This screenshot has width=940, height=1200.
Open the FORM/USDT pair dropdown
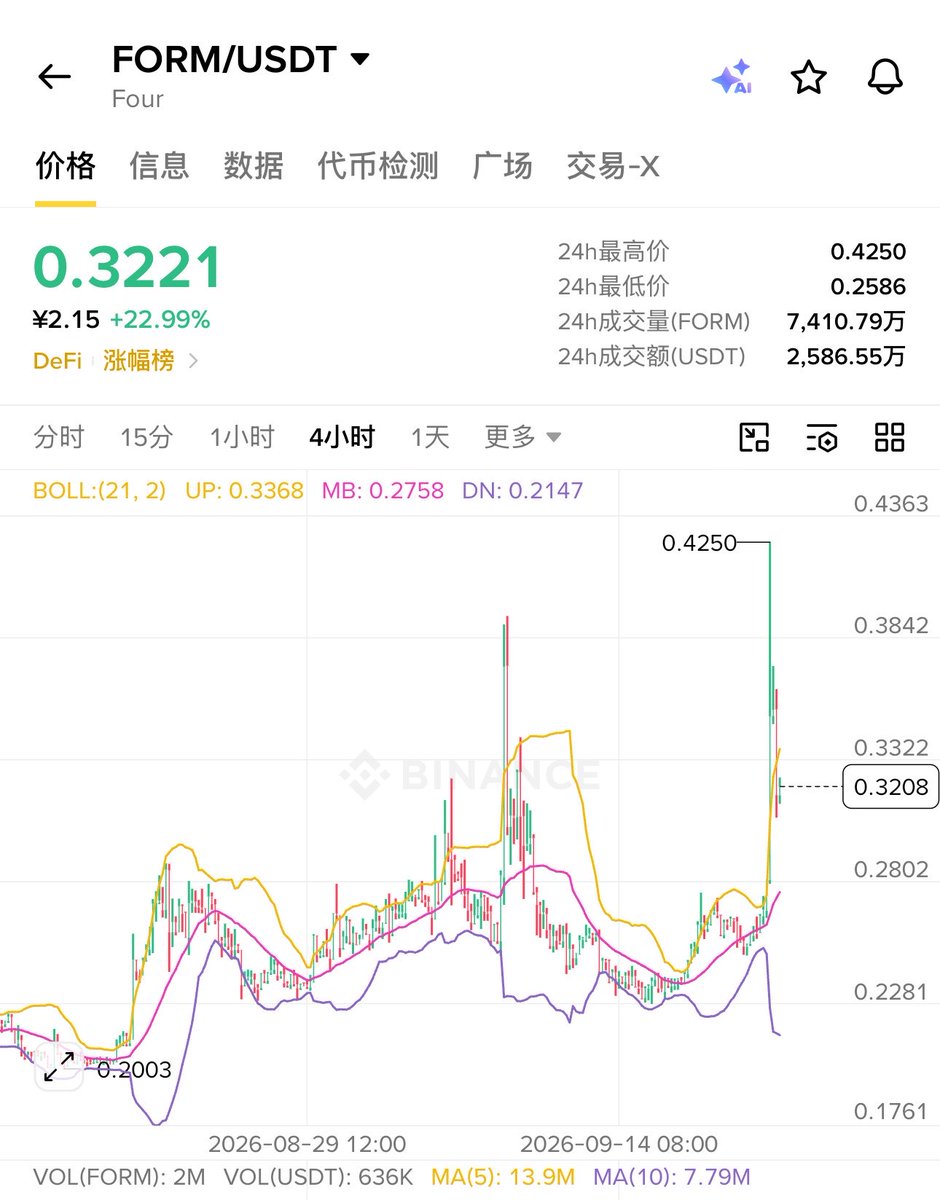(360, 60)
